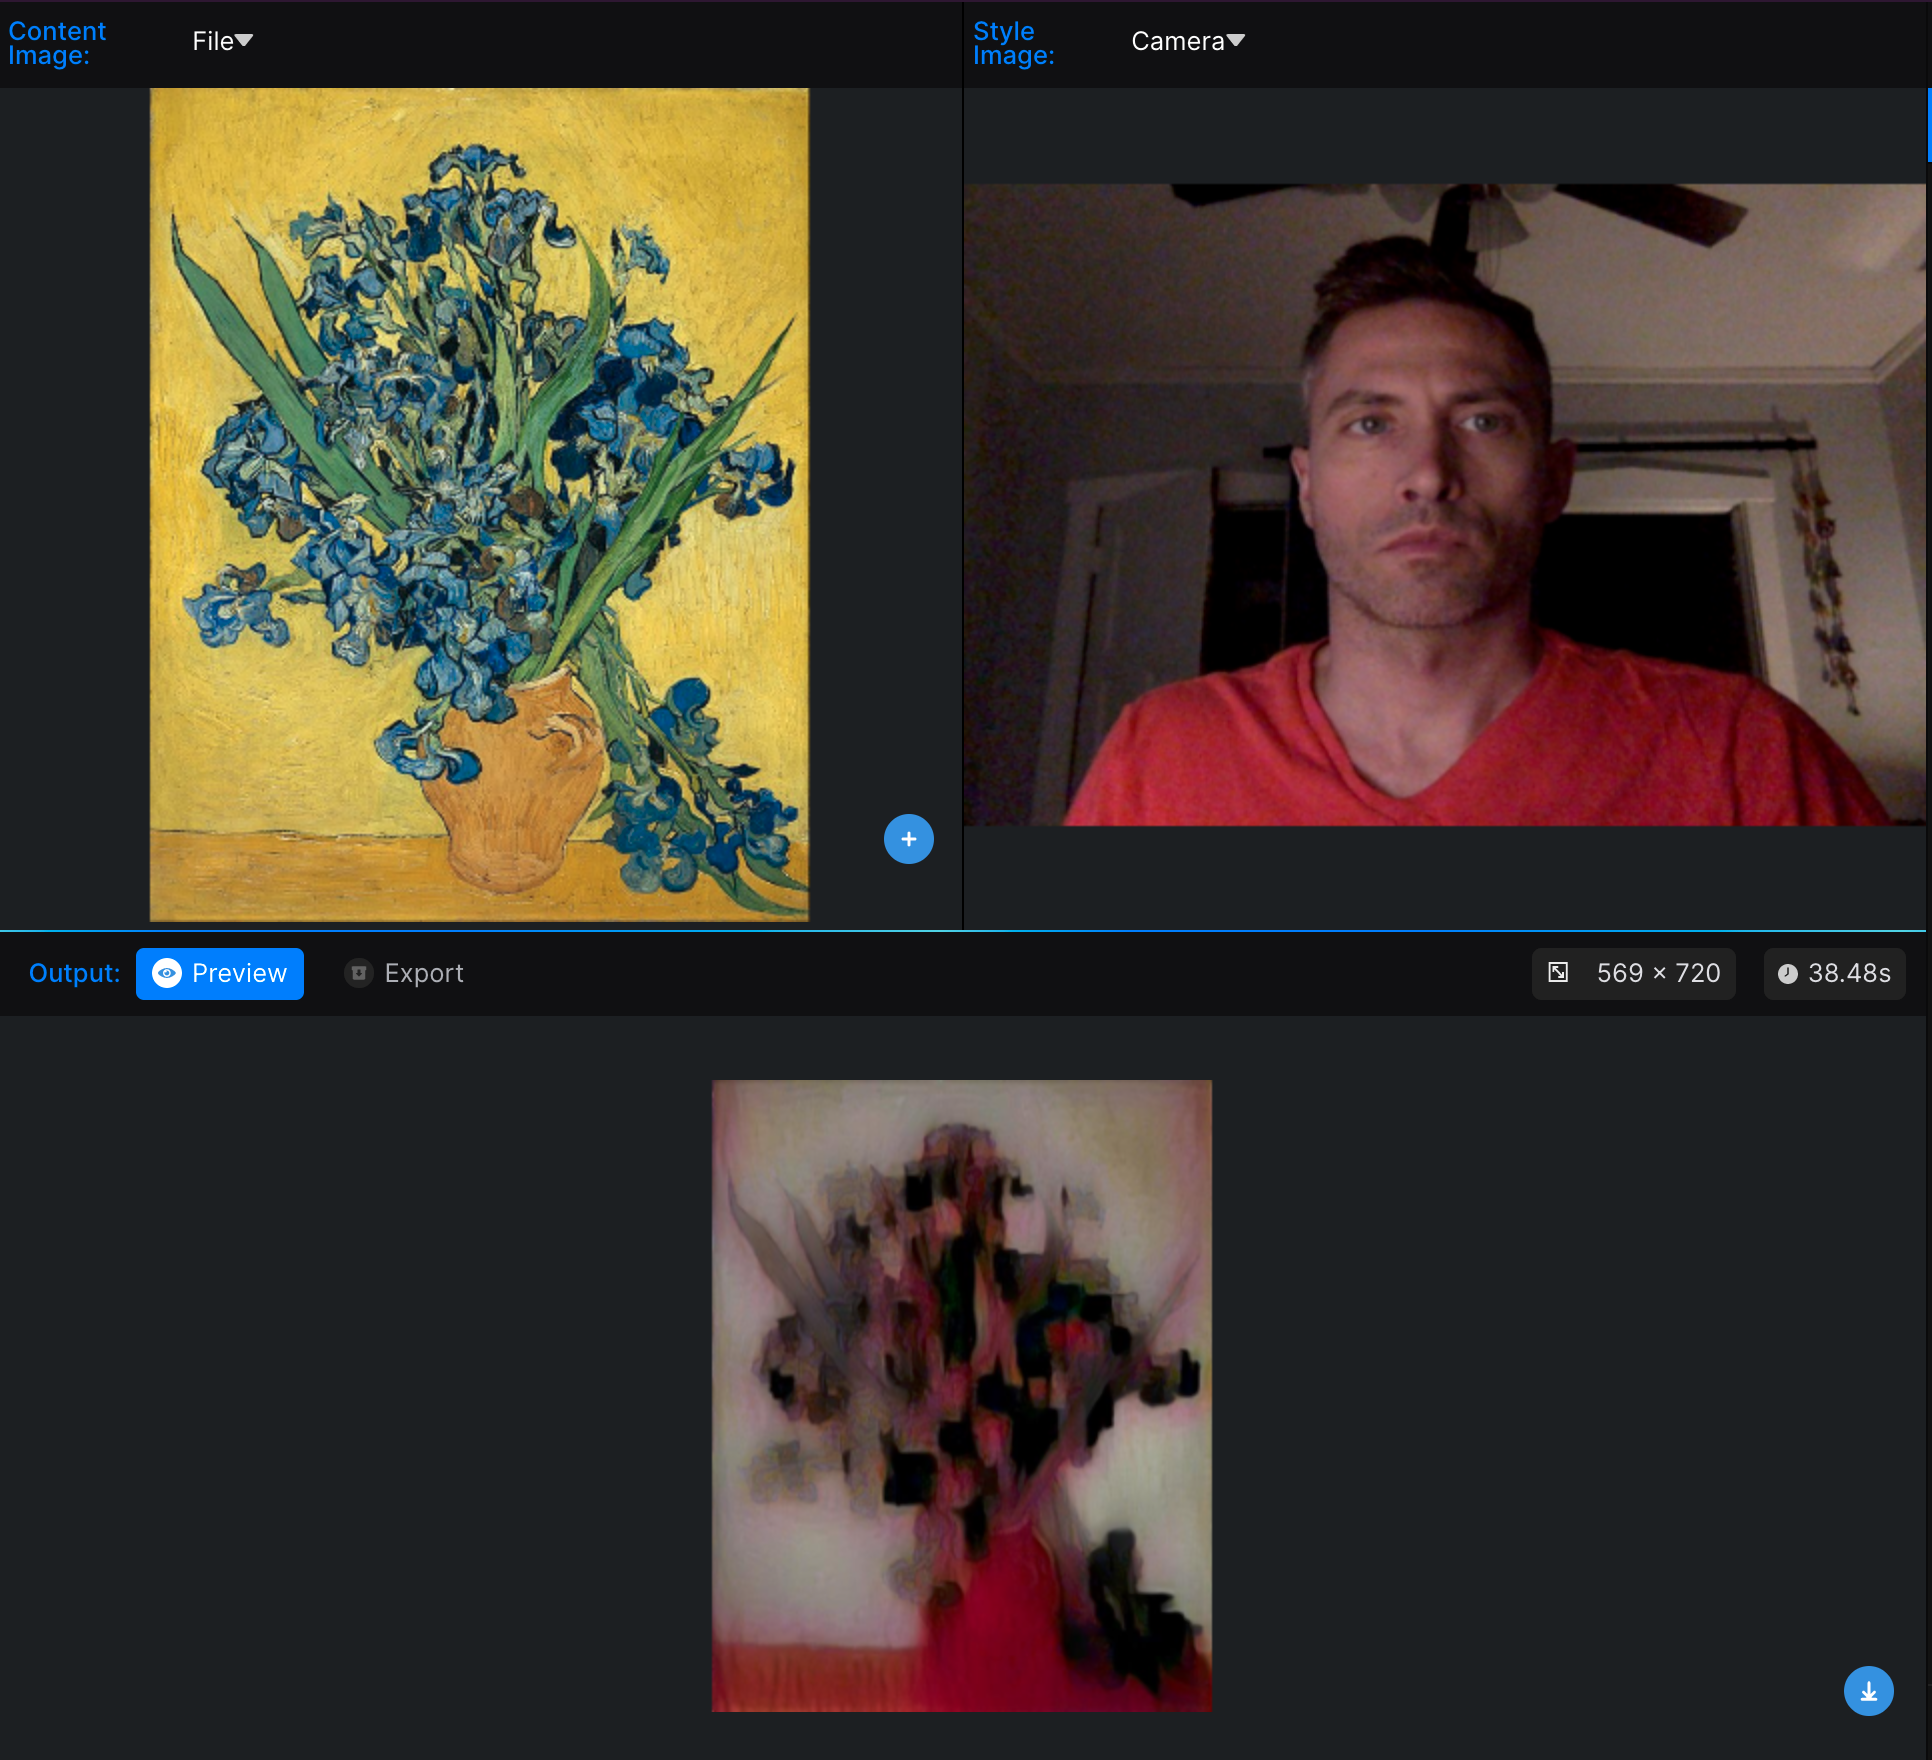Click the stylized output preview image
This screenshot has width=1932, height=1760.
961,1395
